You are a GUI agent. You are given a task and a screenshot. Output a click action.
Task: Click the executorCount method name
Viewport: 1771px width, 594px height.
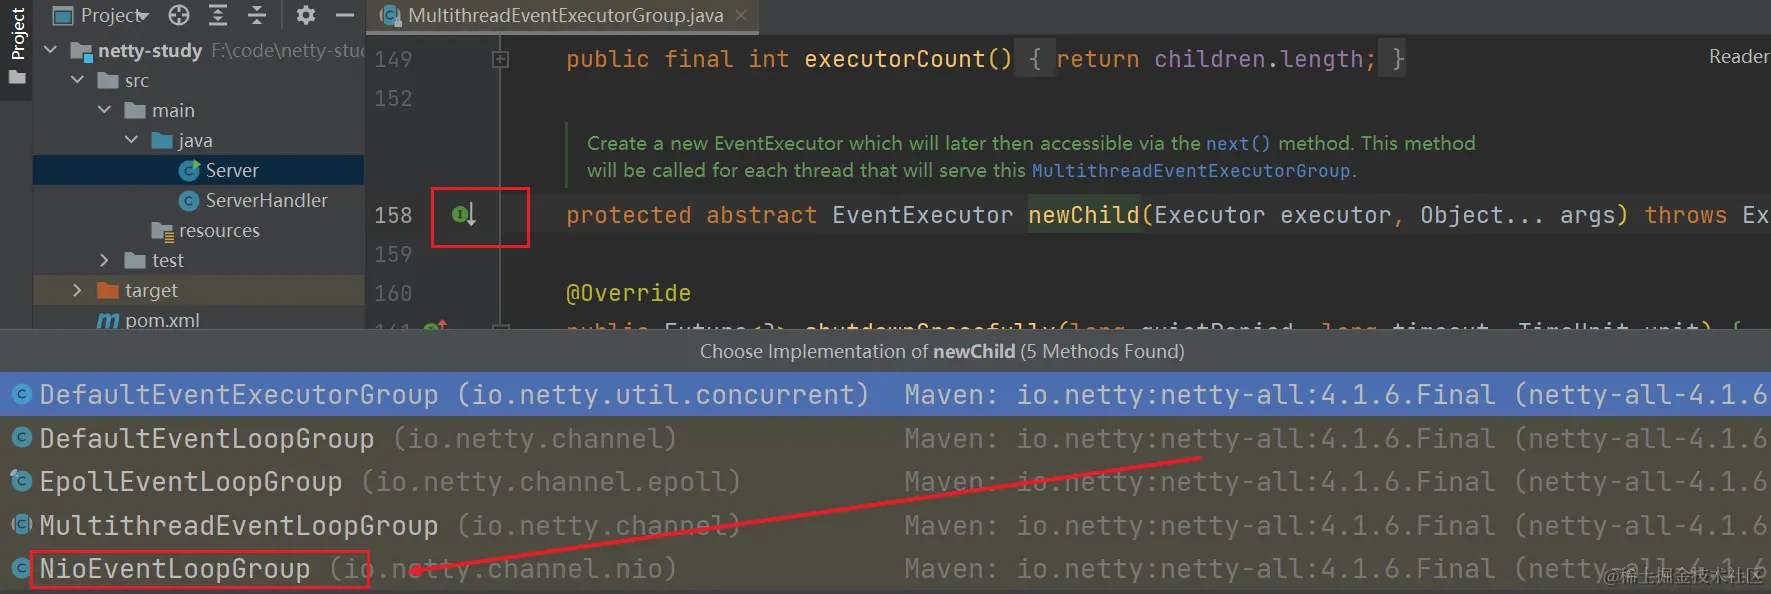tap(895, 59)
